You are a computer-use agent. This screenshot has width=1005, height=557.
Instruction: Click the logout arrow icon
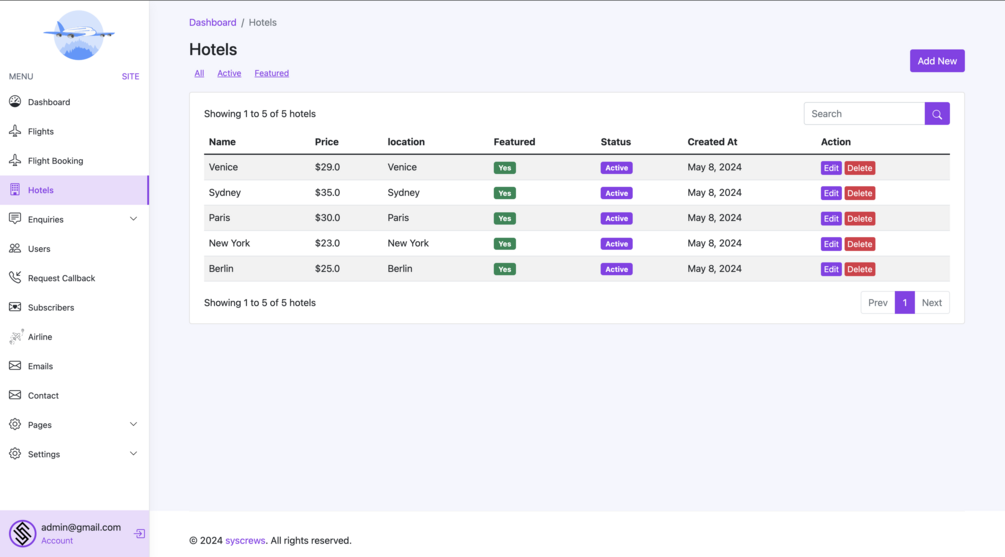pyautogui.click(x=139, y=534)
